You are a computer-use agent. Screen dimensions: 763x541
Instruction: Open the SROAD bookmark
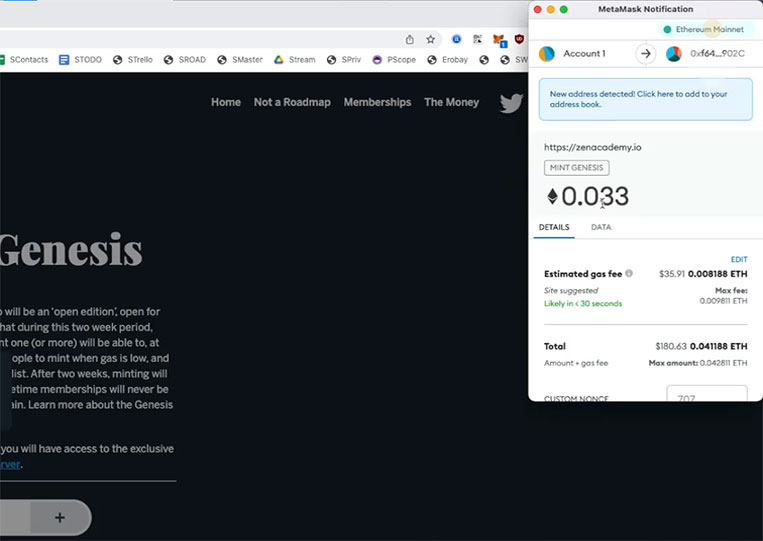click(x=185, y=59)
